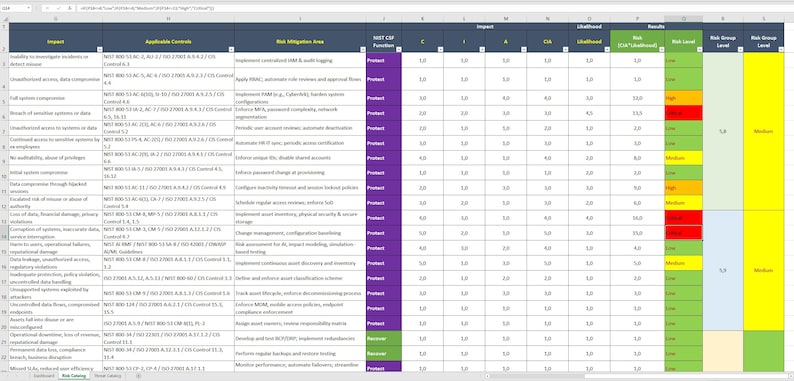Open the Risk Level filter dropdown
Screen dimensions: 794x381
(x=699, y=49)
